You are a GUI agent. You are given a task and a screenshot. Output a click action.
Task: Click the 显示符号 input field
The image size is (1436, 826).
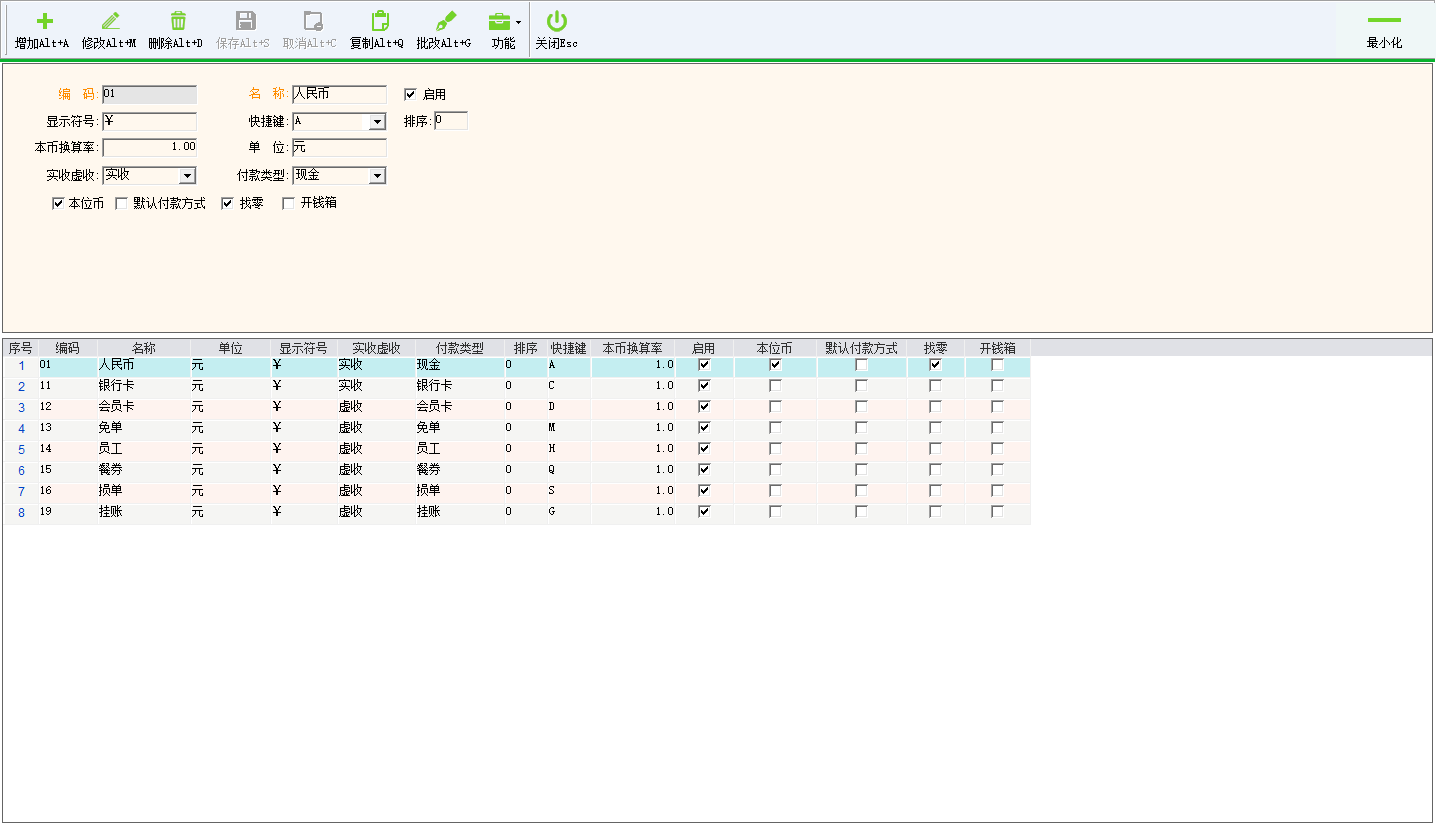150,121
